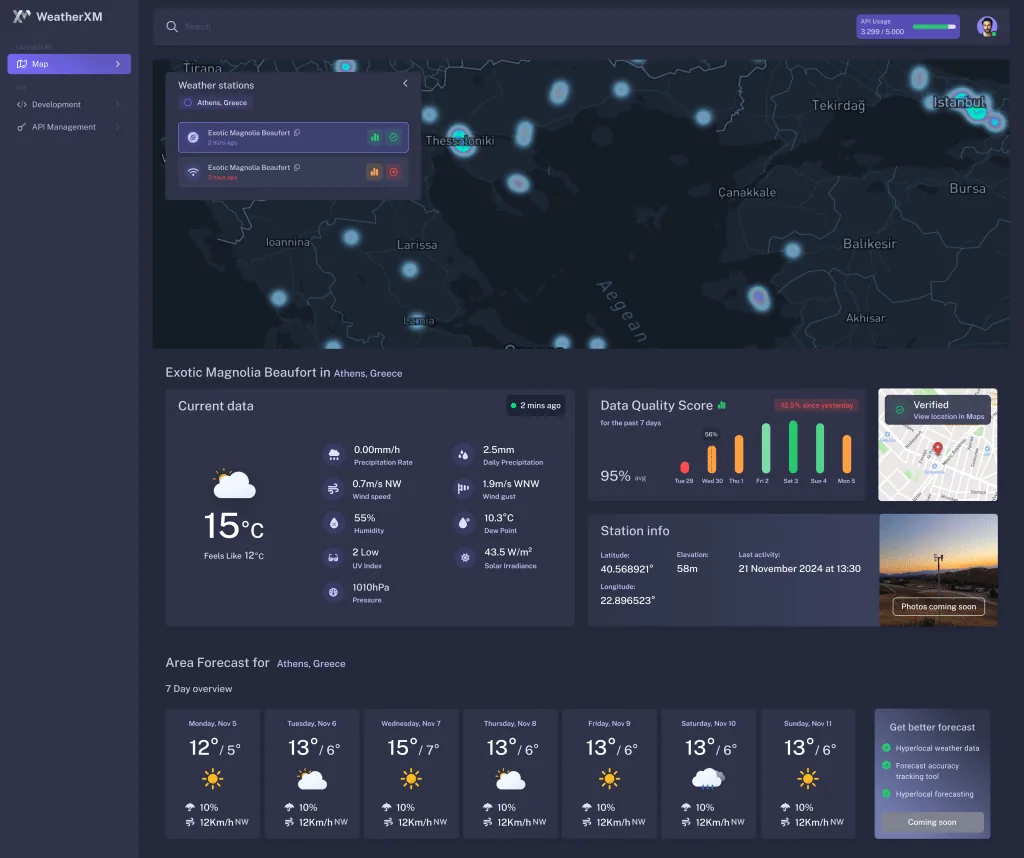Image resolution: width=1024 pixels, height=858 pixels.
Task: Expand the API Management submenu arrow
Action: pos(118,127)
